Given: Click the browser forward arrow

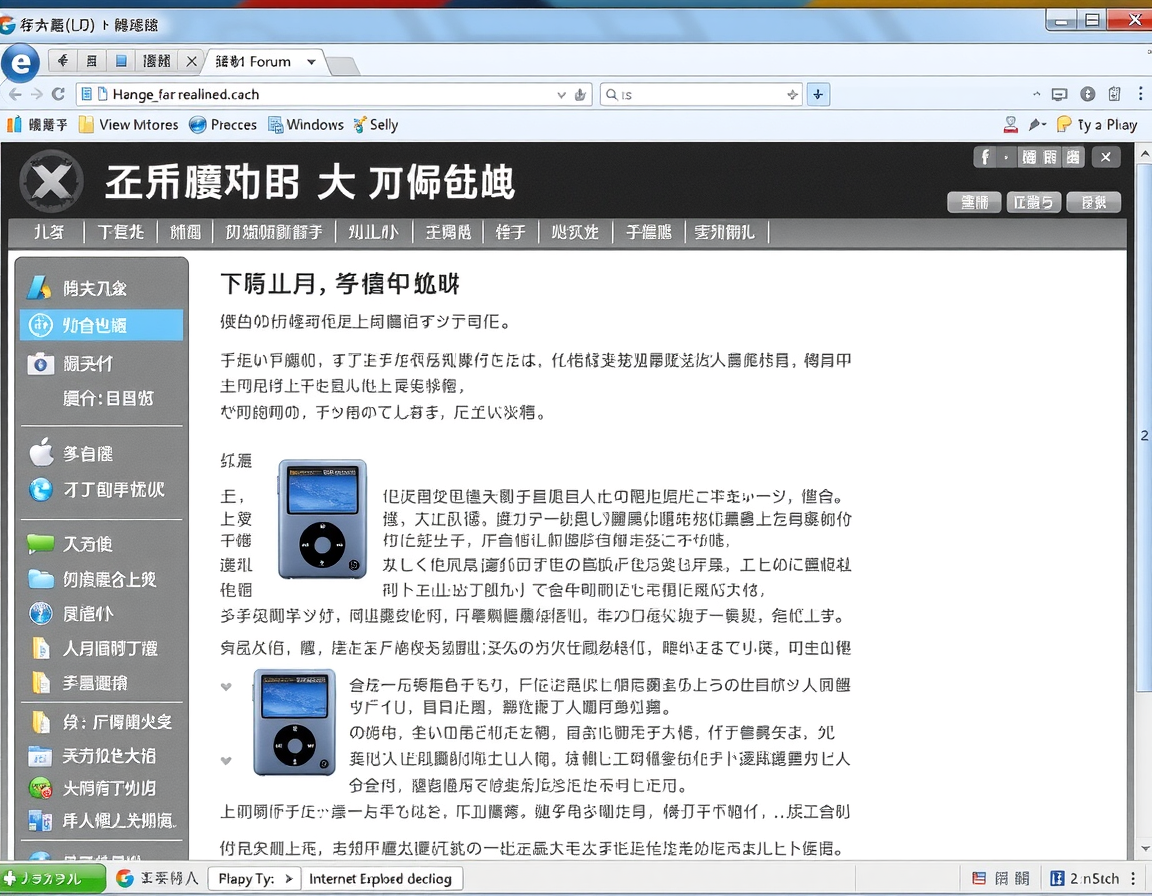Looking at the screenshot, I should [37, 94].
